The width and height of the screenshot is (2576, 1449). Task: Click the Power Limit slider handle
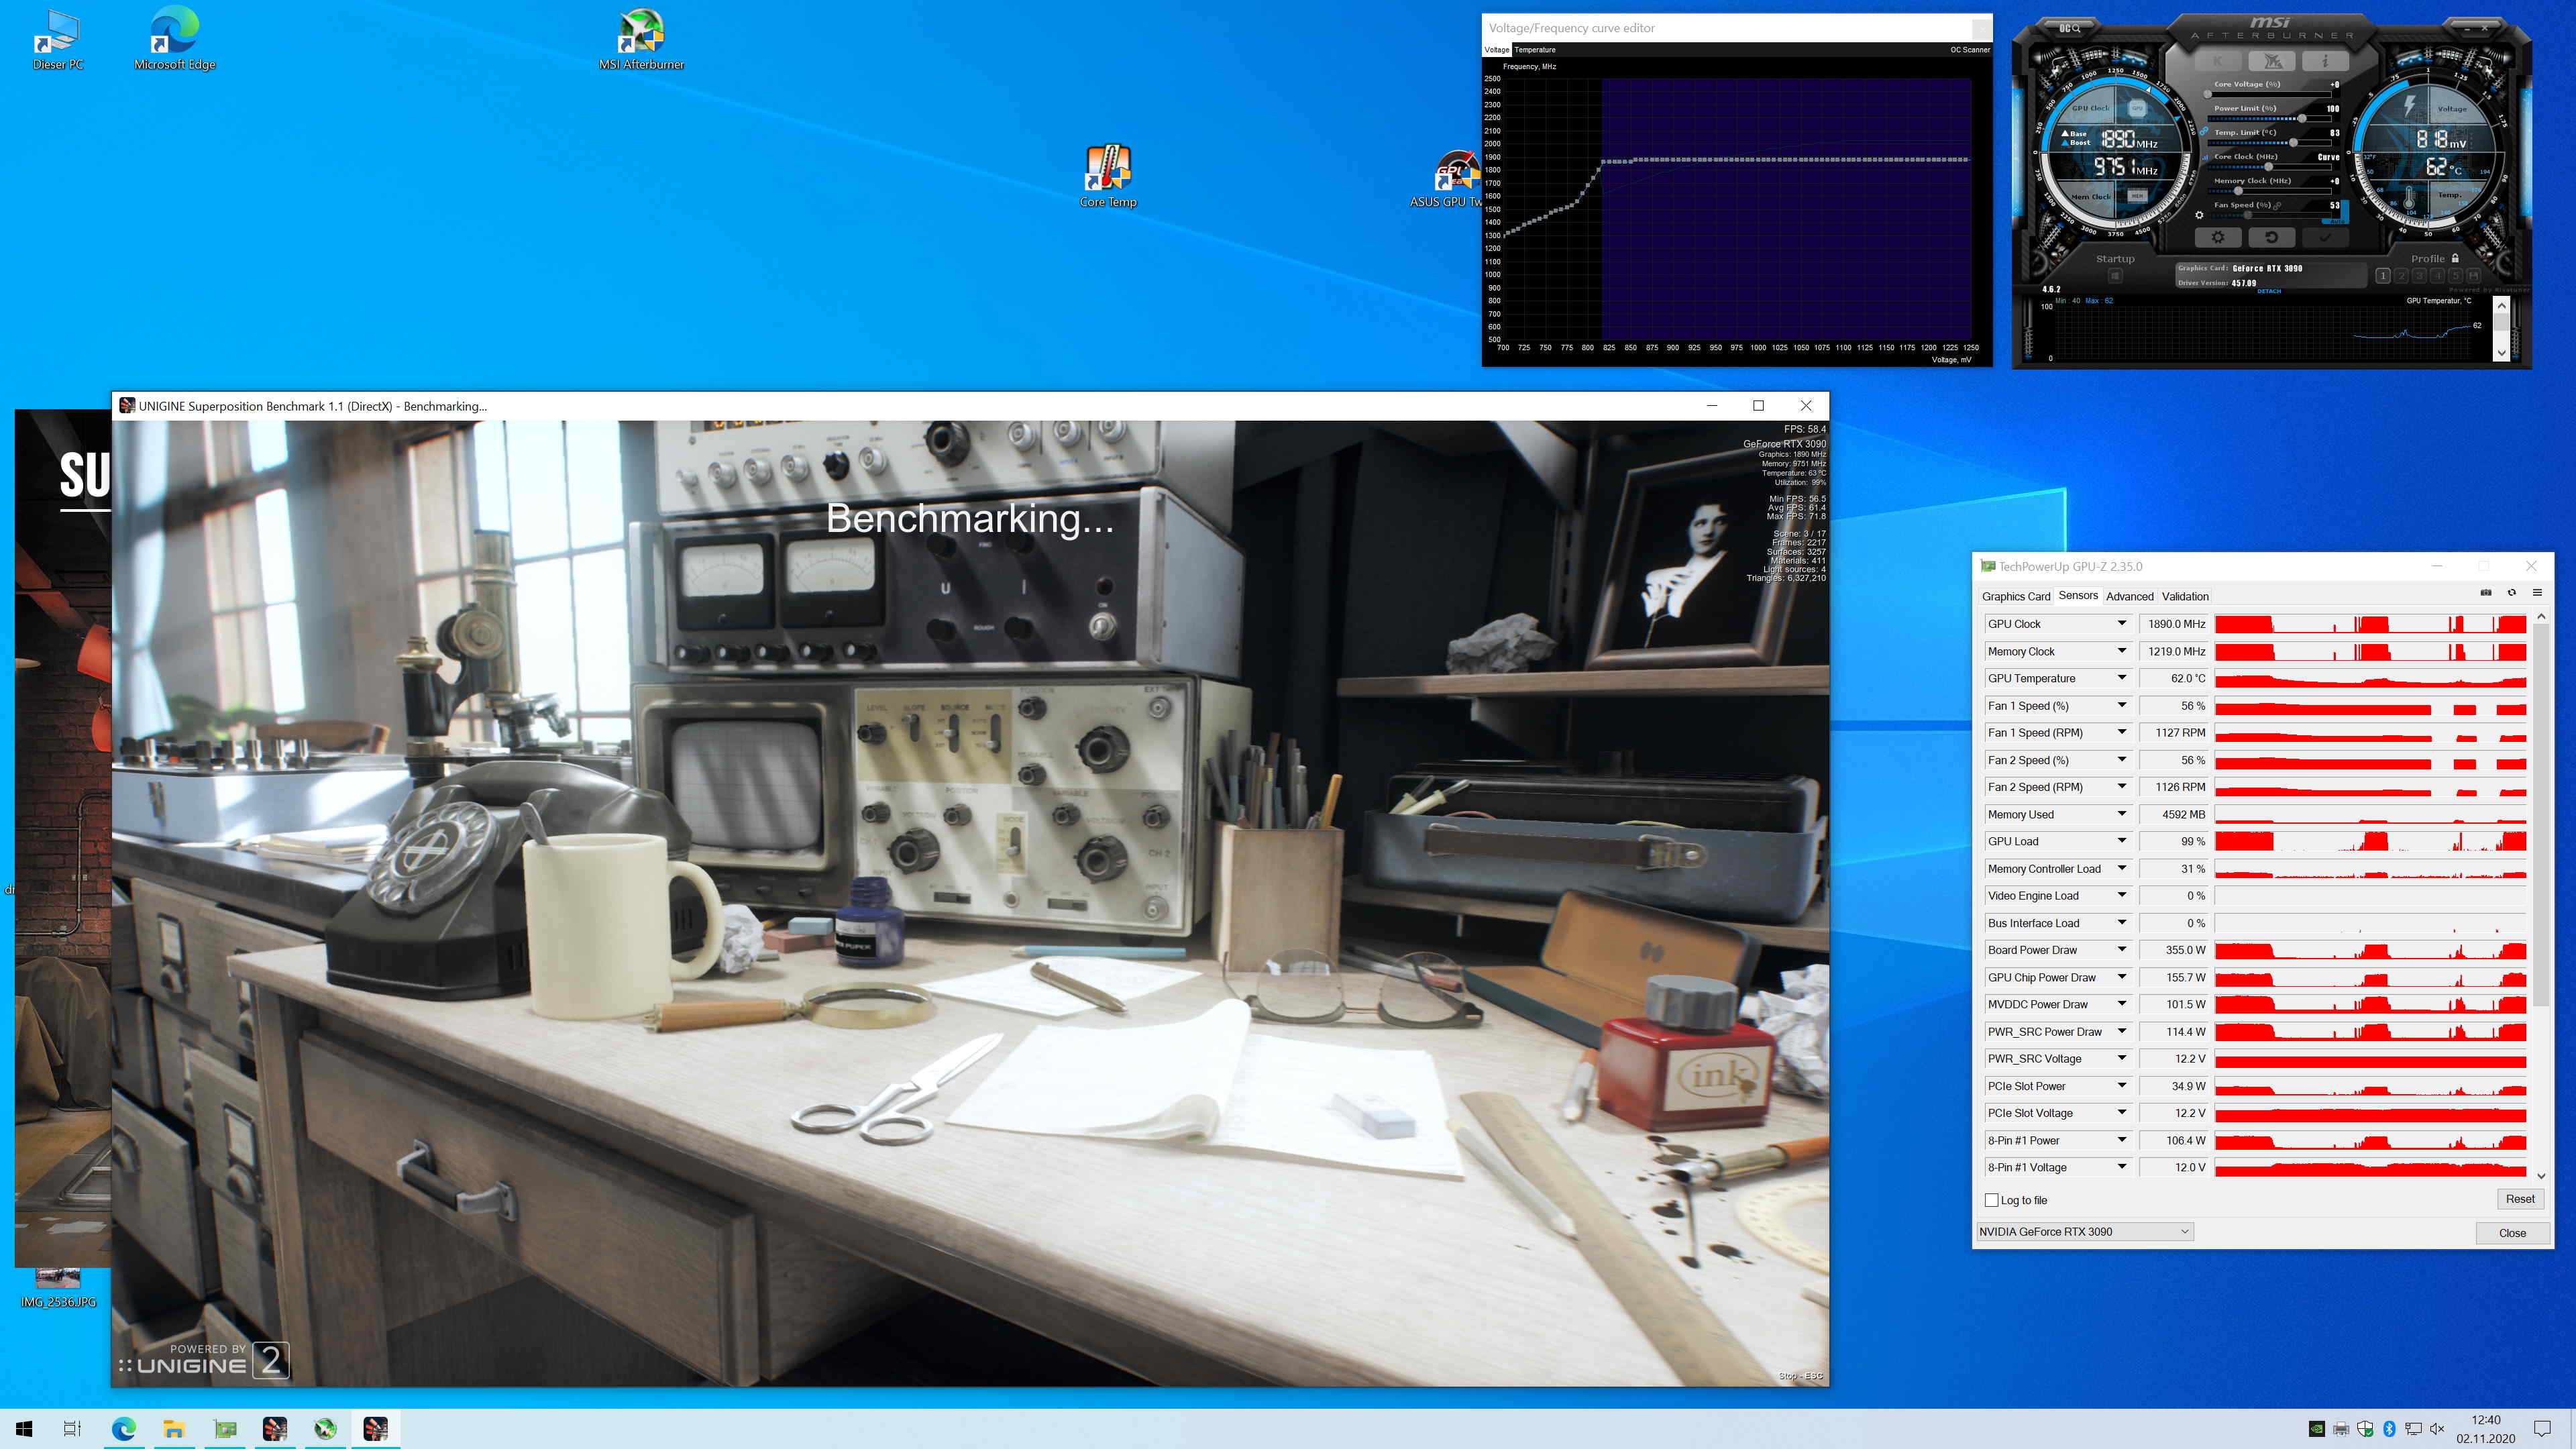click(2302, 118)
